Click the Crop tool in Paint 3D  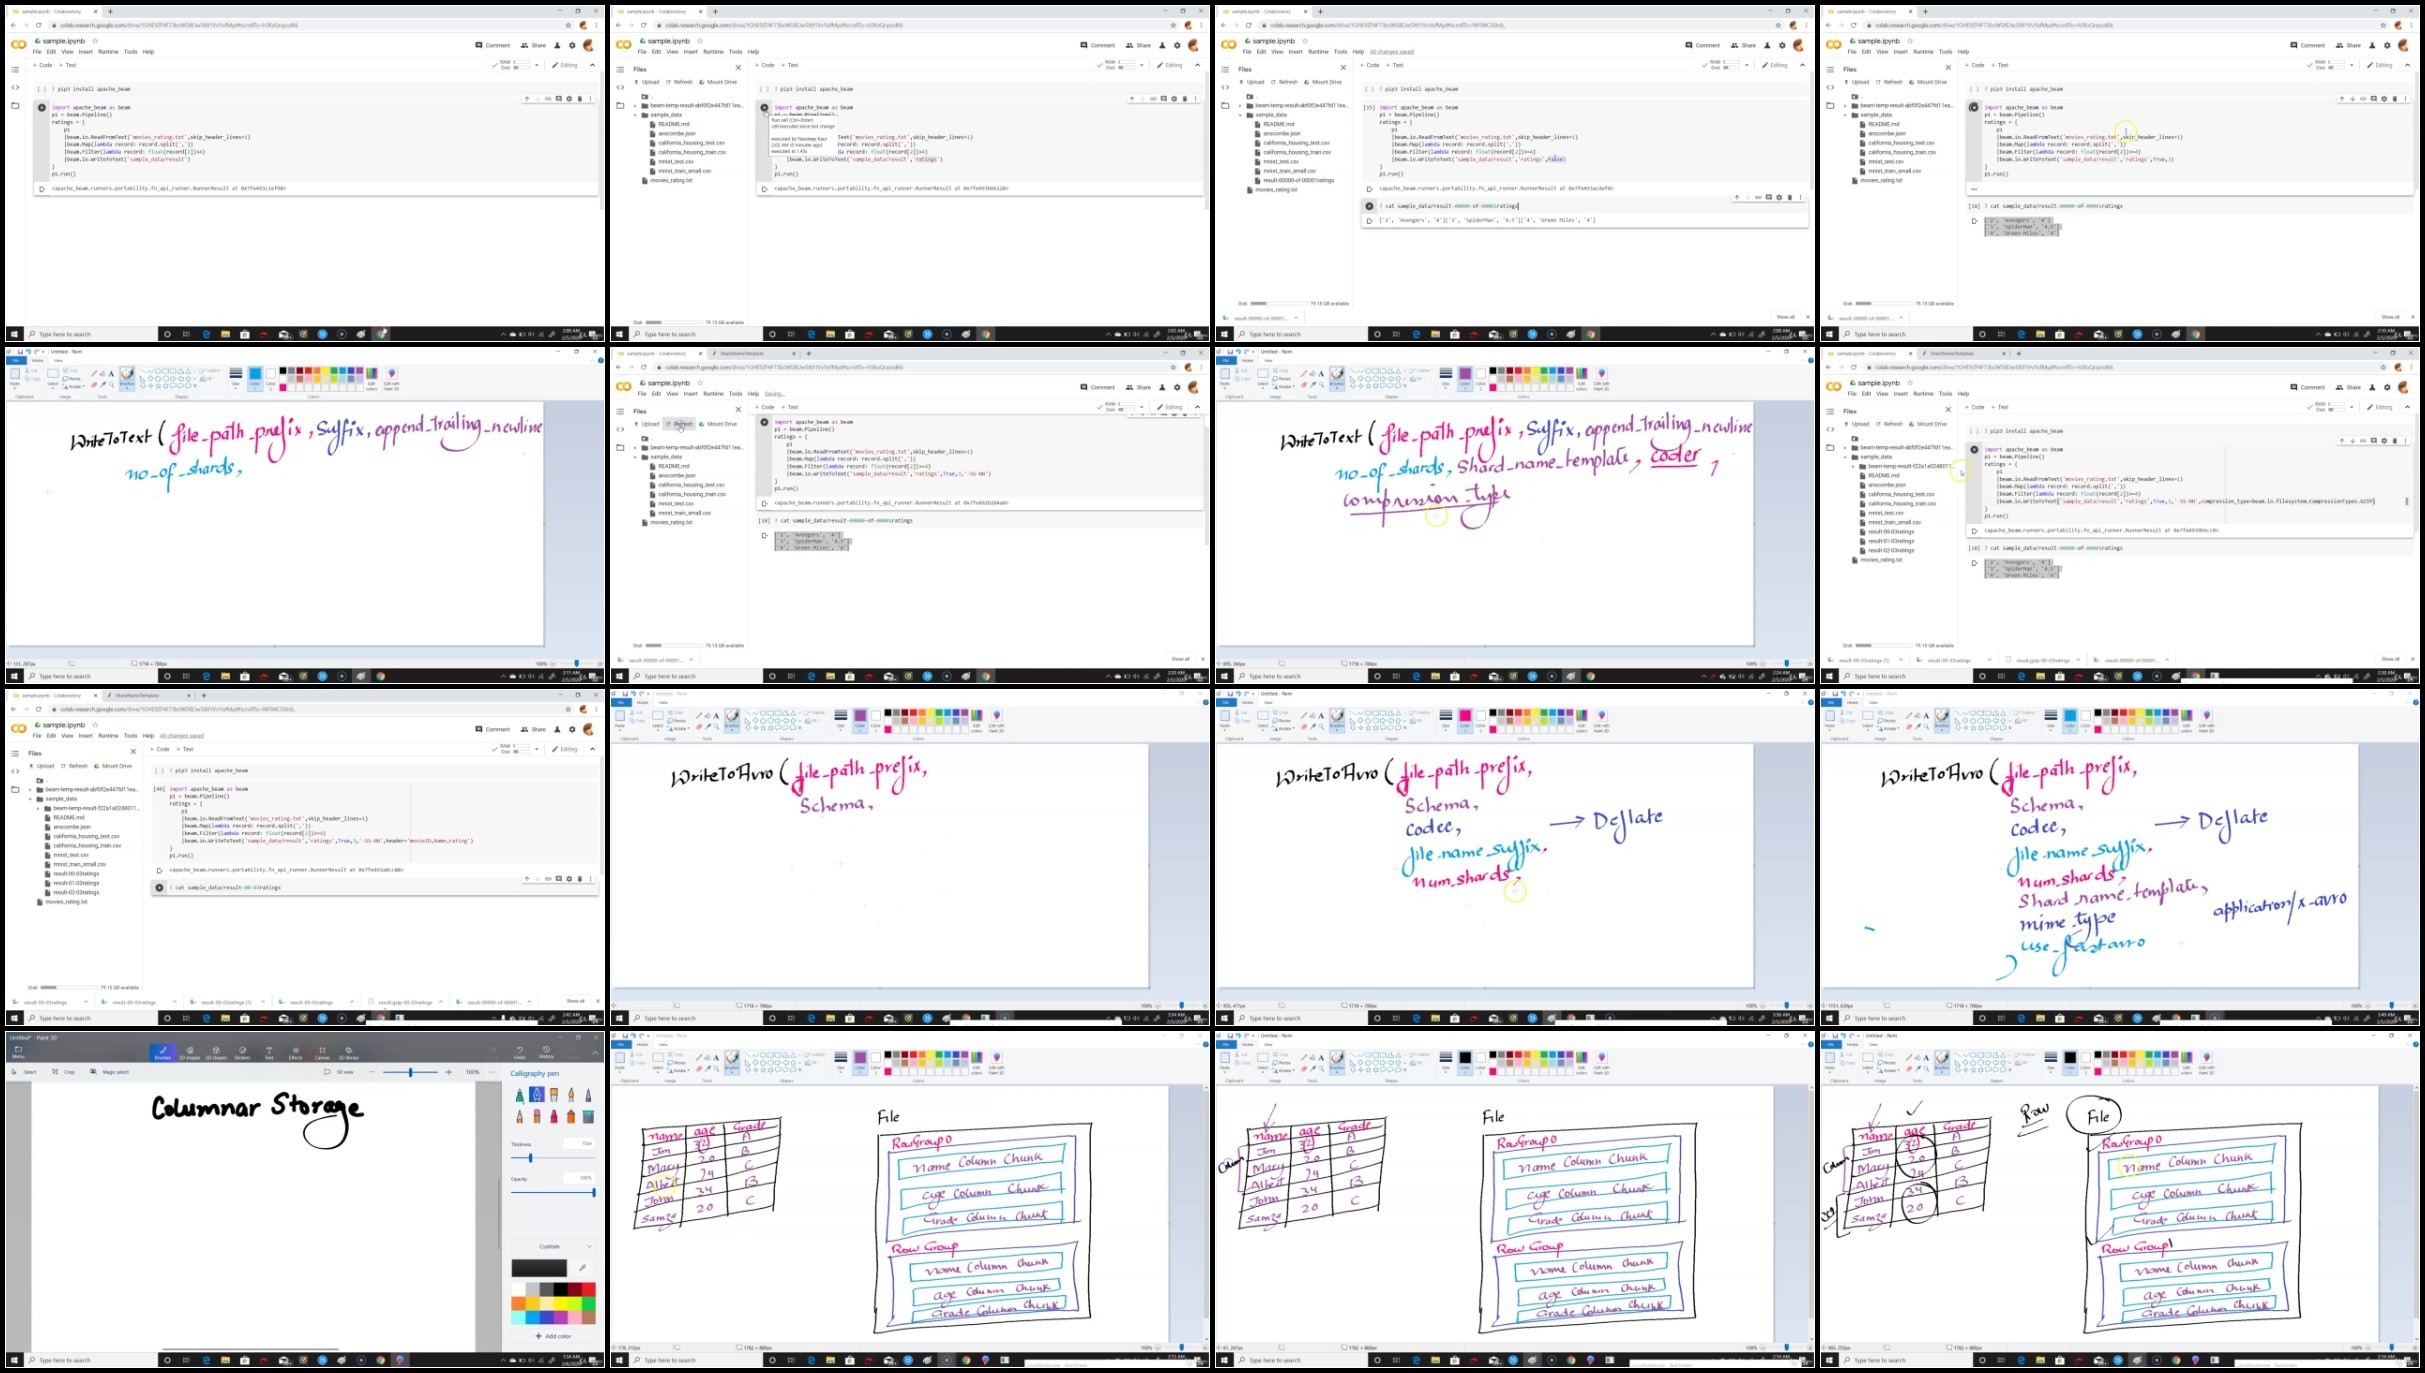point(63,1072)
